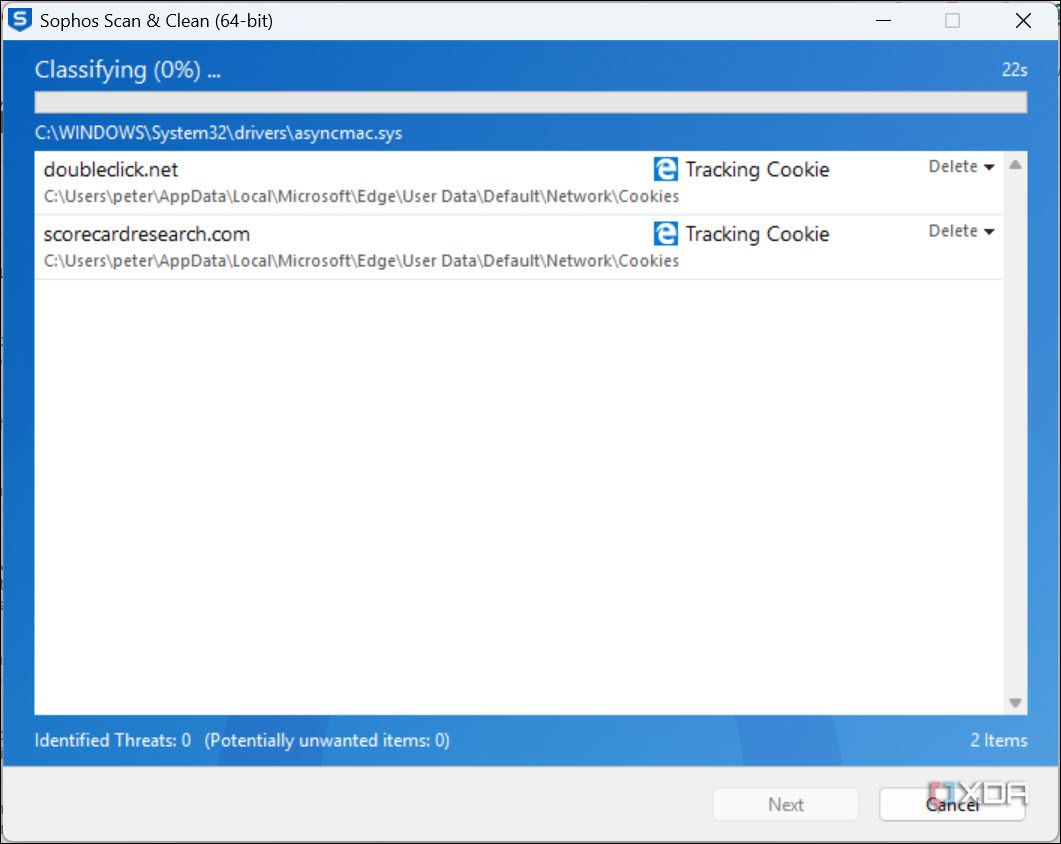Click the grayed-out Next button

786,804
